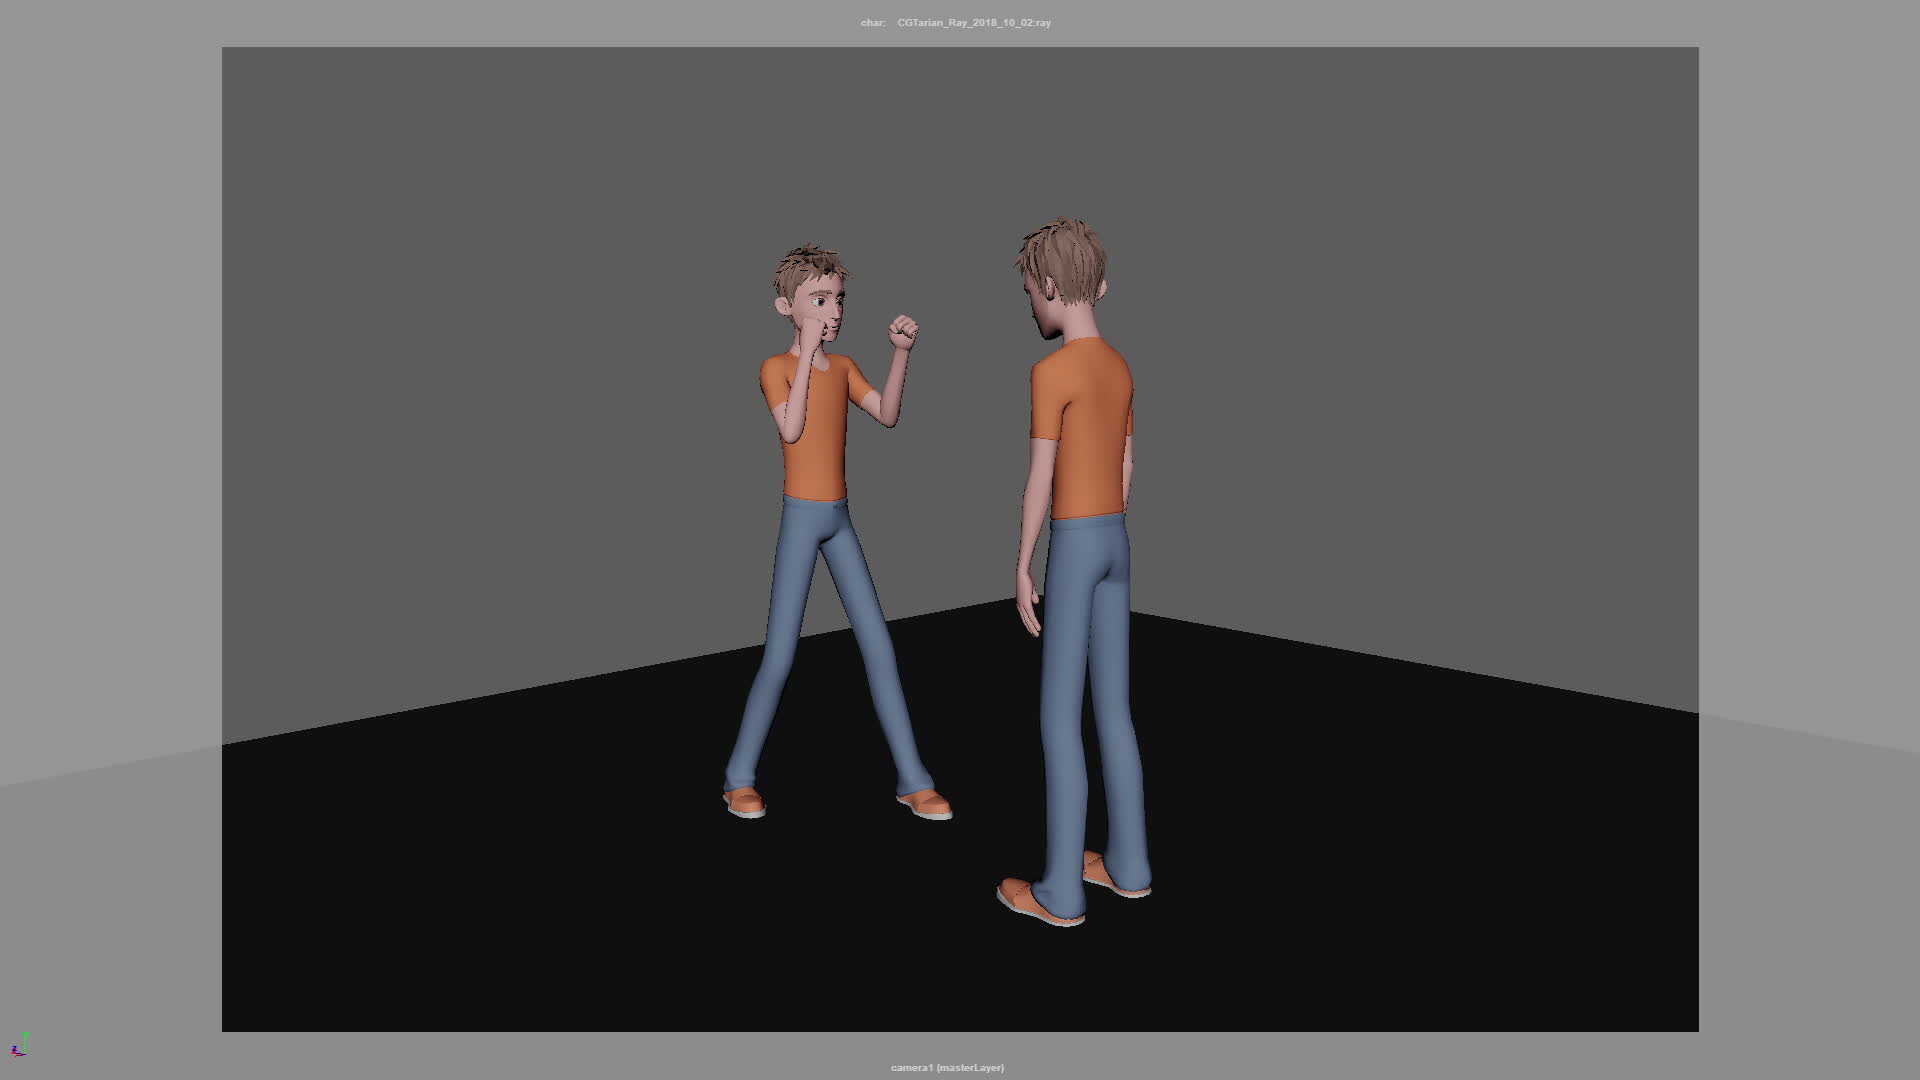Select the green Y-axis arrow of the gizmo
1920x1080 pixels.
click(x=26, y=1035)
